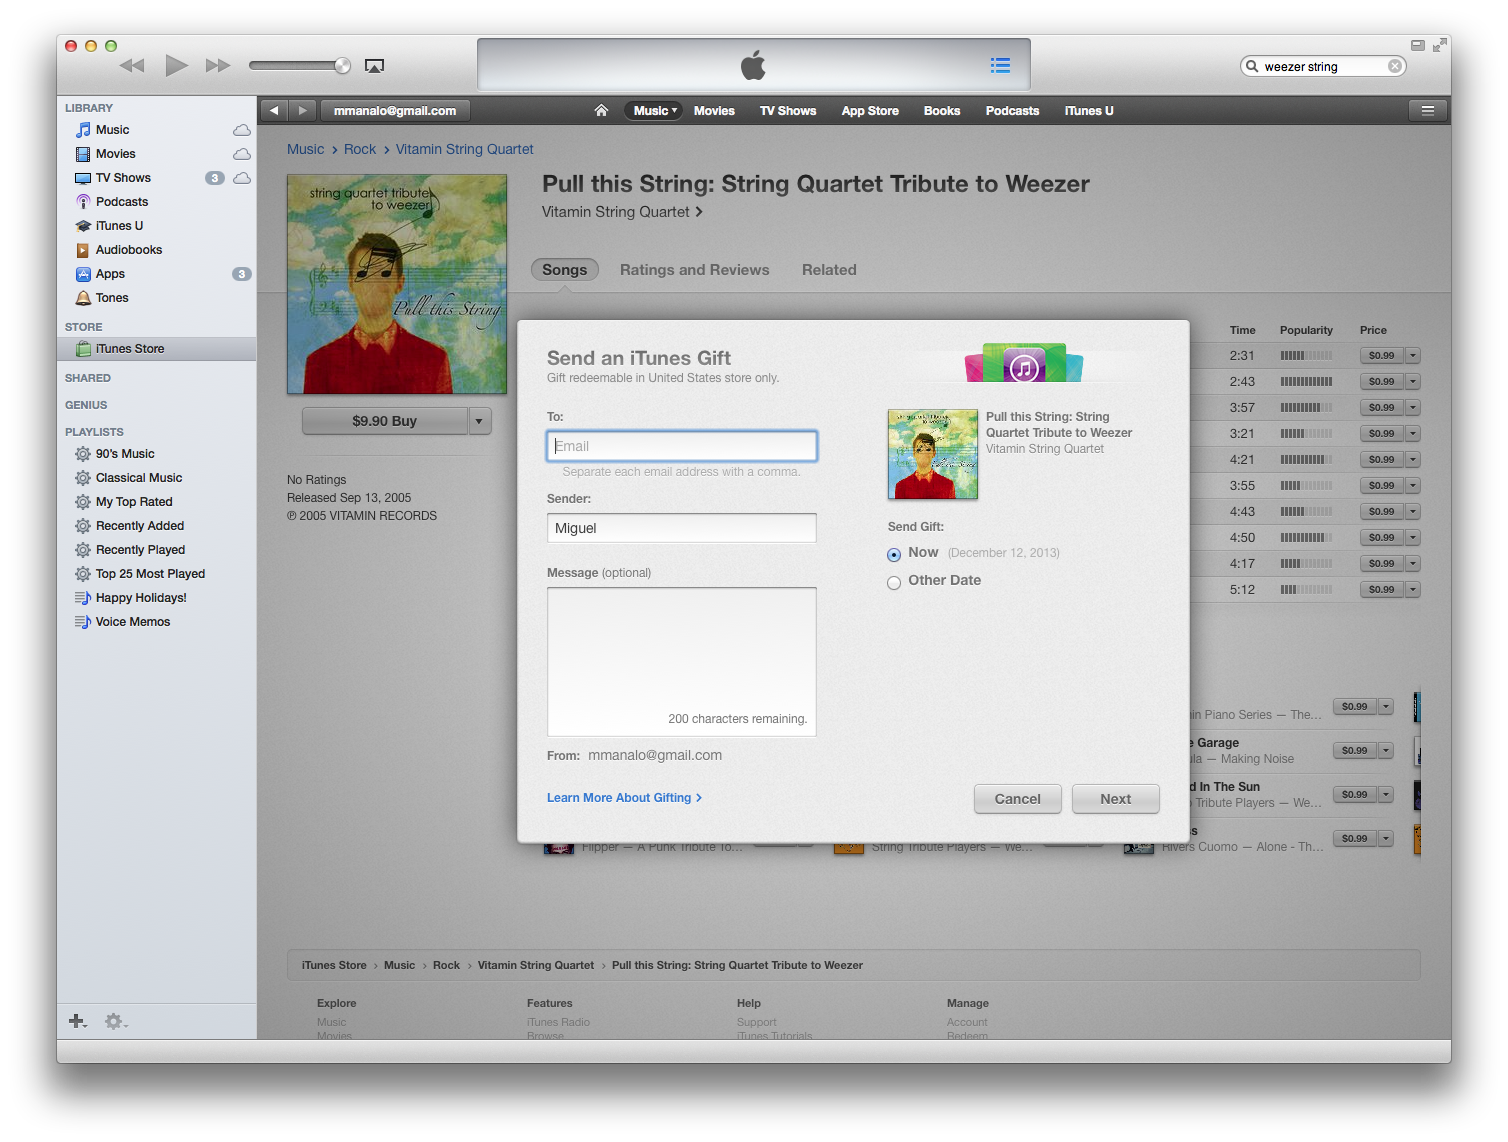Open Movies in the store navigation
This screenshot has width=1508, height=1142.
(714, 111)
